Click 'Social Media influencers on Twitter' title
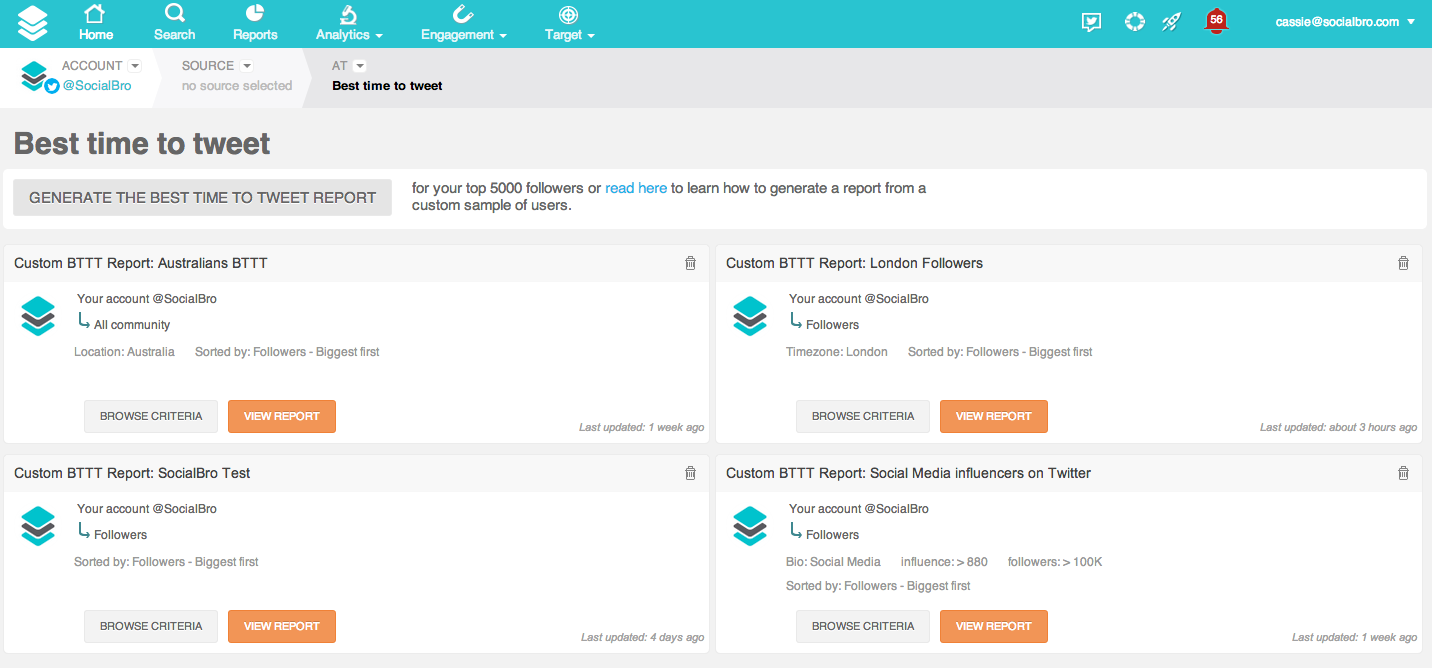This screenshot has width=1432, height=668. pos(981,473)
